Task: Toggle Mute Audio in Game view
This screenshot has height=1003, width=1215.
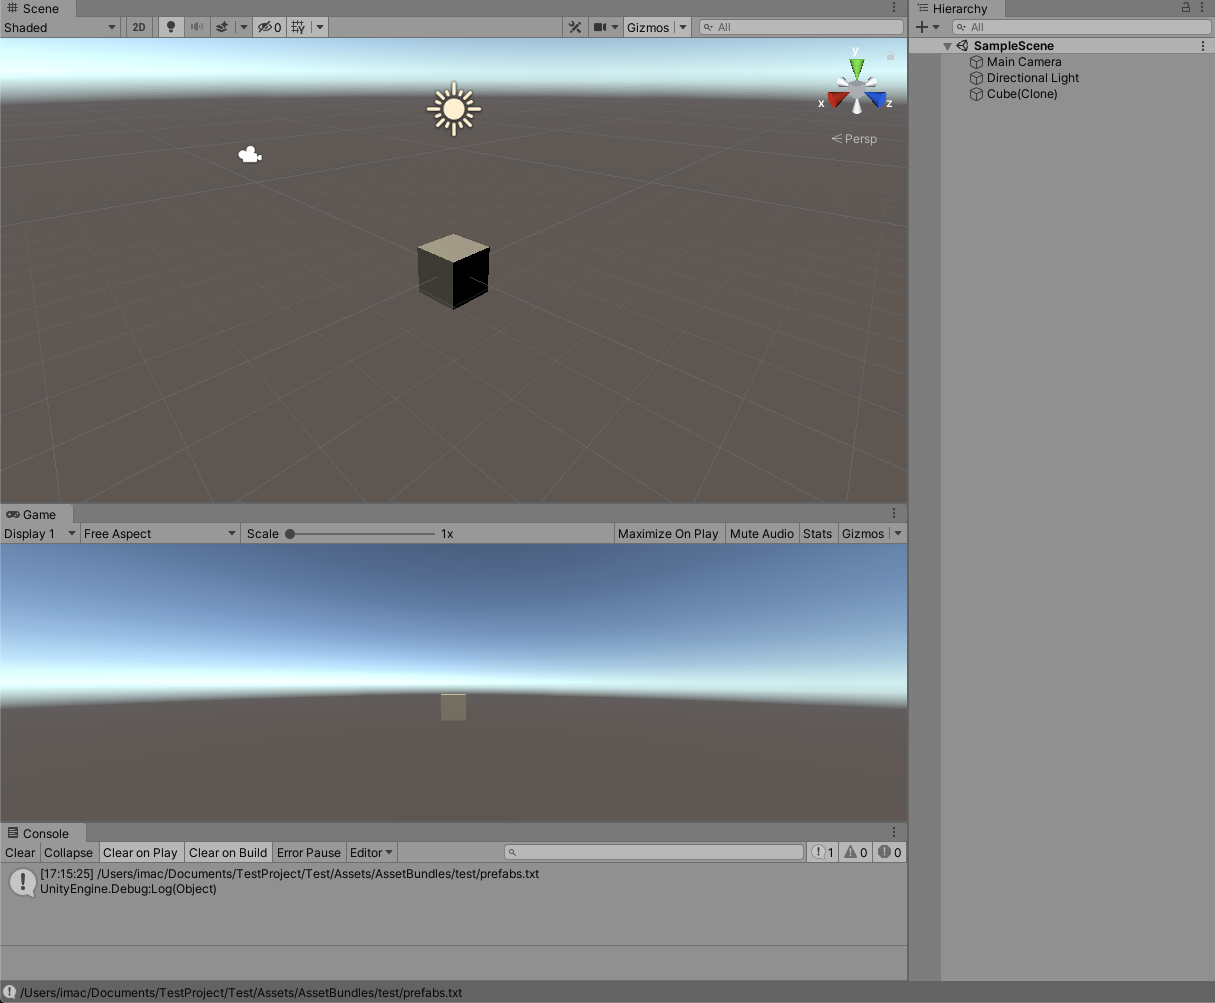Action: point(762,533)
